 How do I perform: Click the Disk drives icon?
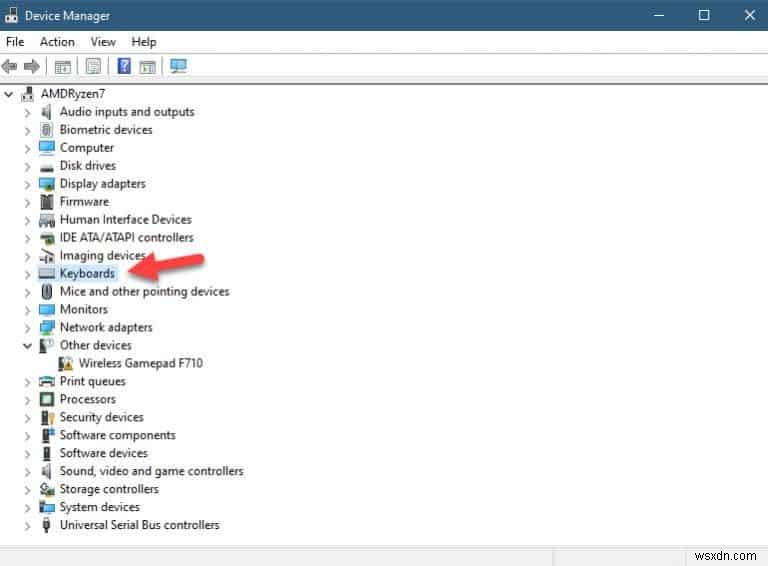coord(47,167)
